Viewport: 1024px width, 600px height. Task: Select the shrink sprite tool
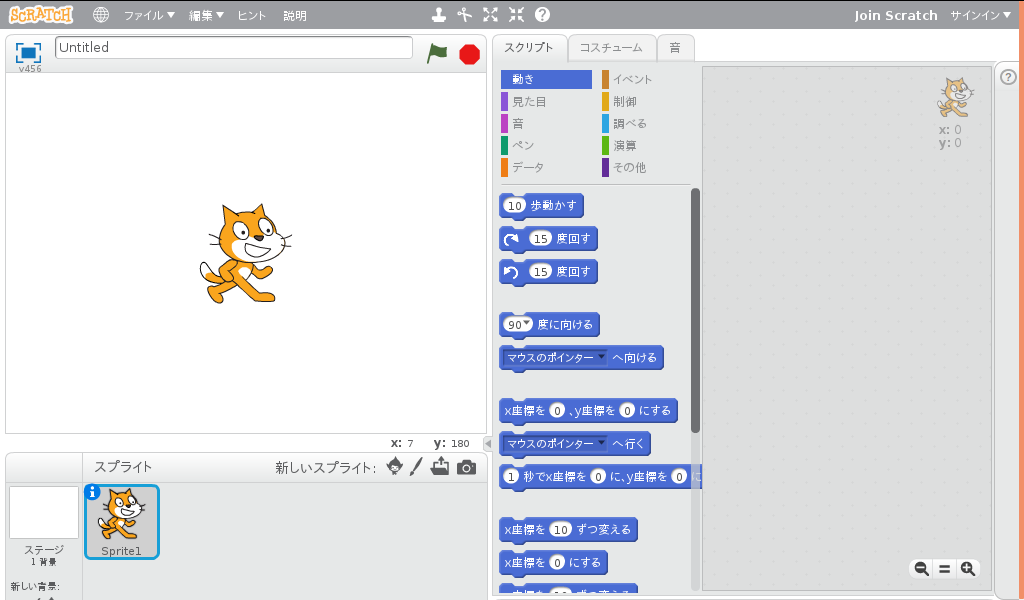pos(517,14)
